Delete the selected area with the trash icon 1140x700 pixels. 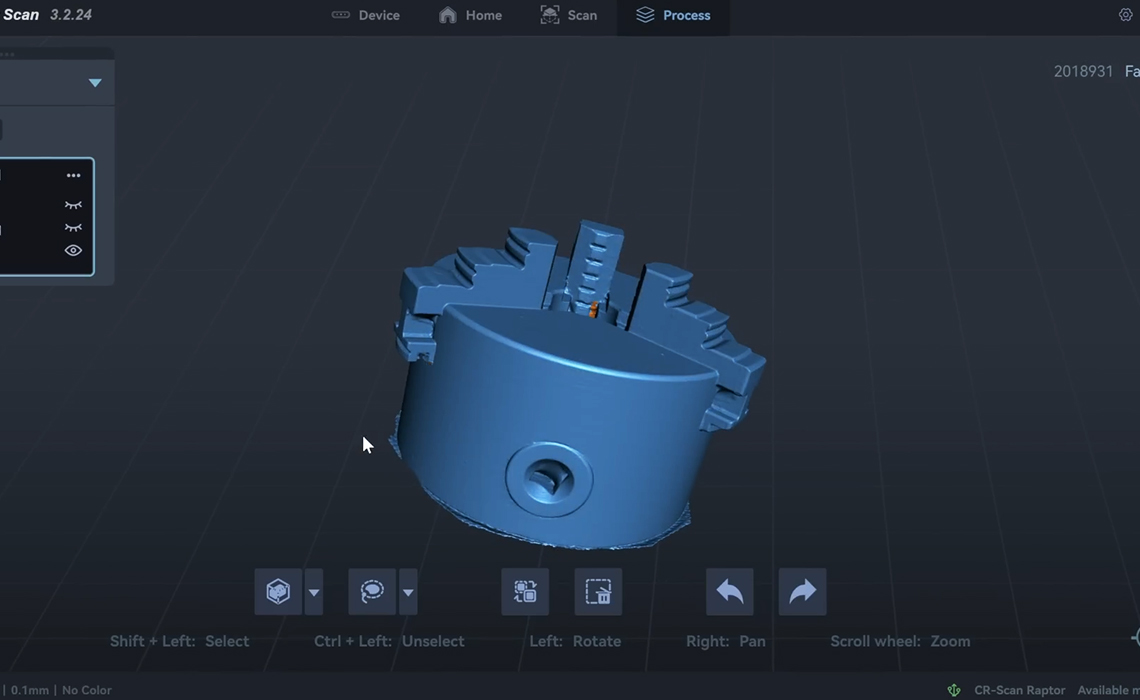coord(598,592)
